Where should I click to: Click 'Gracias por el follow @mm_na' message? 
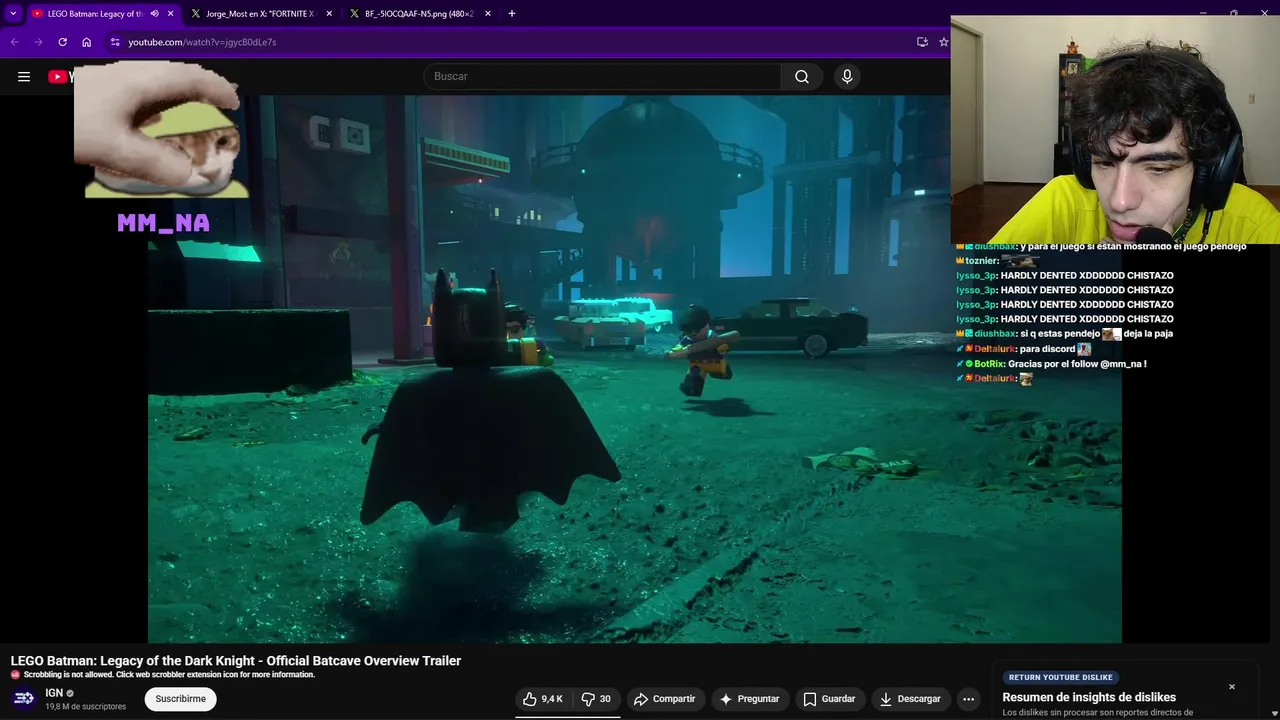pyautogui.click(x=1077, y=364)
